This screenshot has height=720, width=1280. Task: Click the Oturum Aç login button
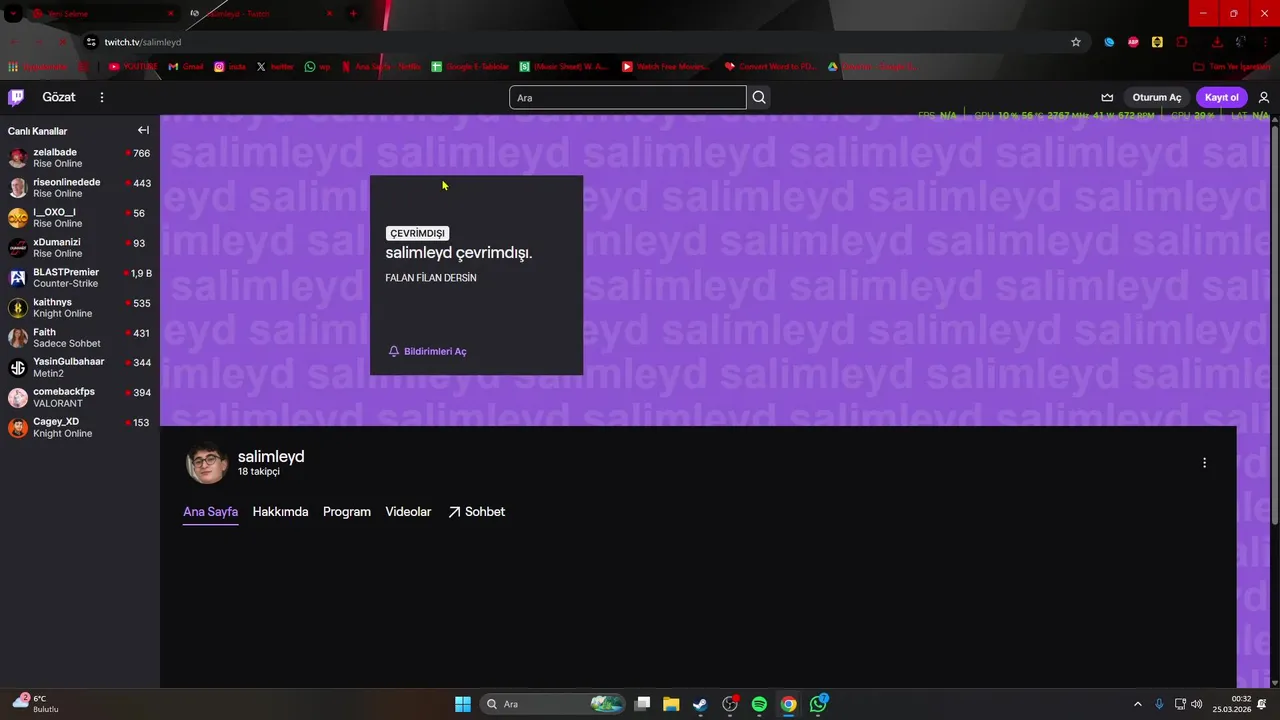(x=1156, y=97)
